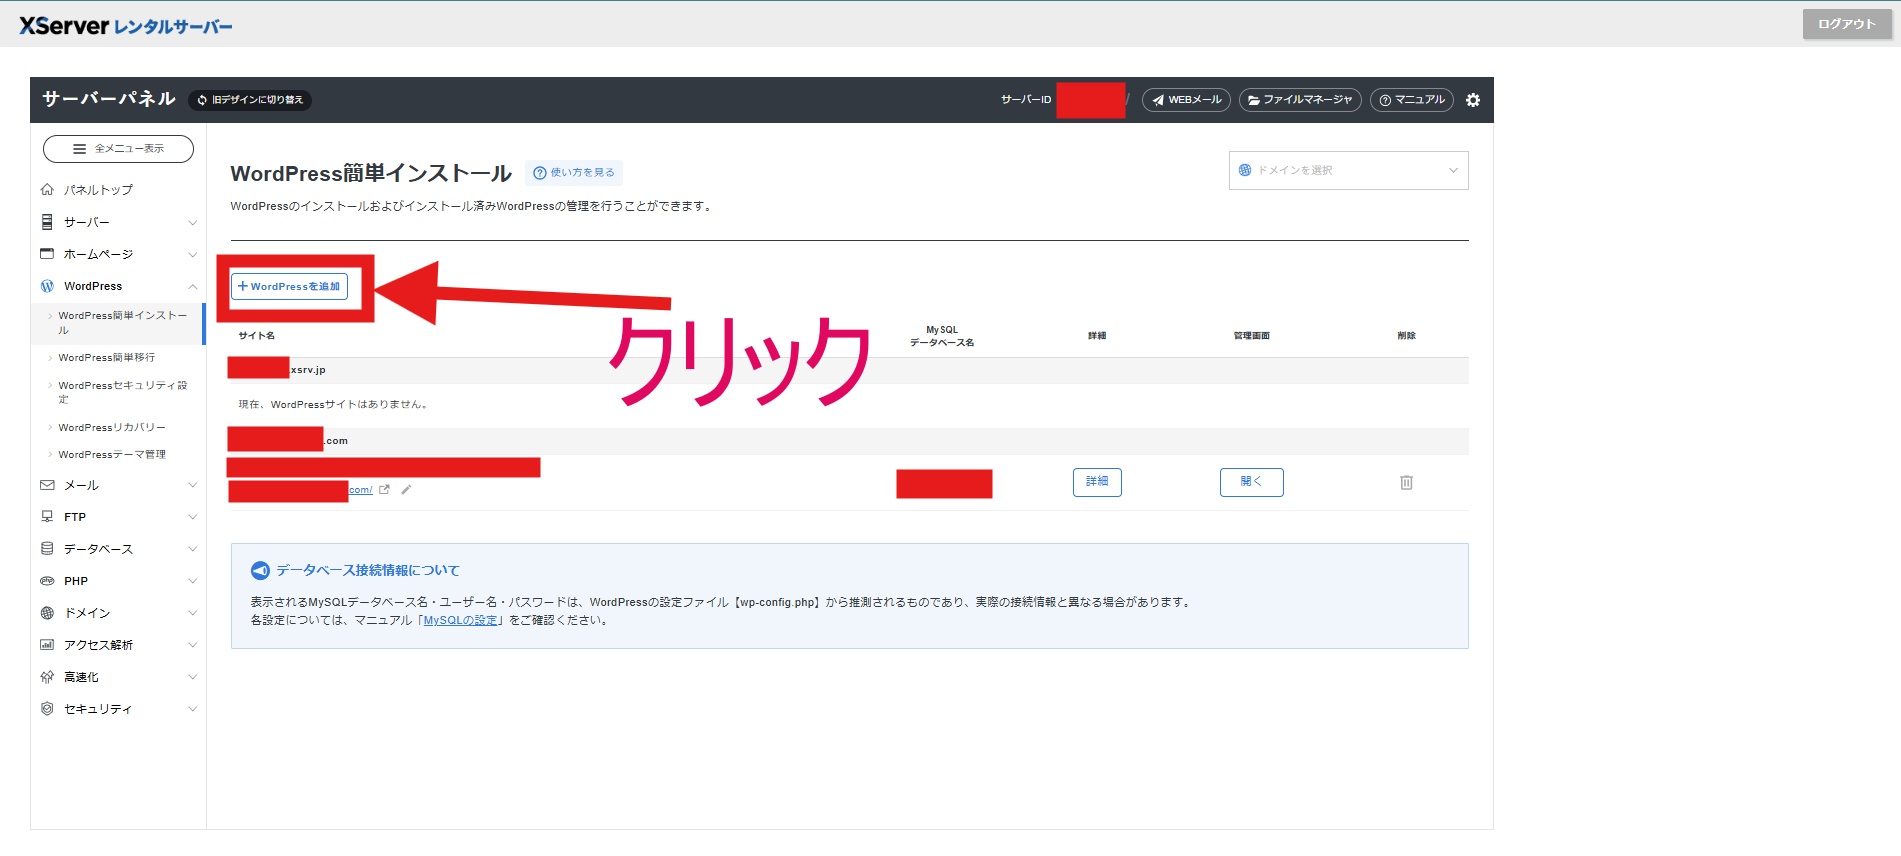The height and width of the screenshot is (856, 1901).
Task: Click the データベース sidebar icon
Action: pos(47,549)
